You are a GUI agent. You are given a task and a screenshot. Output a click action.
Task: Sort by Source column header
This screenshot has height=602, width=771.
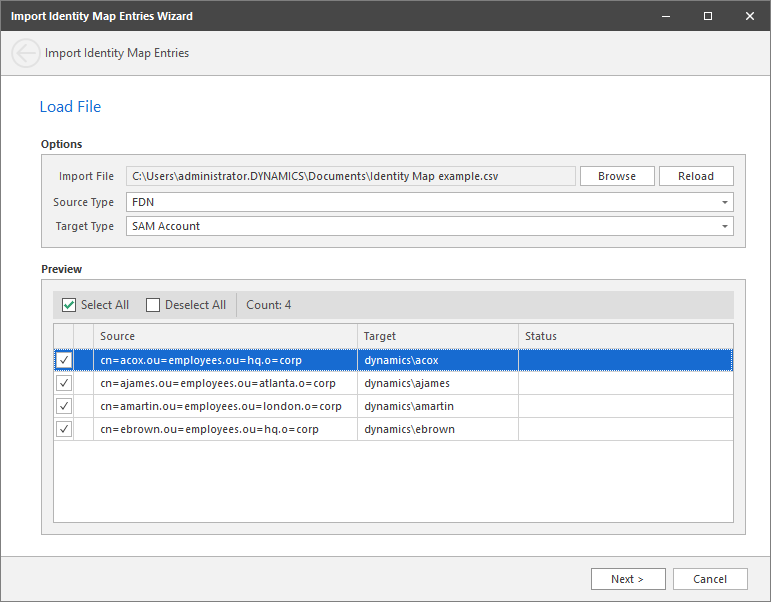pos(225,336)
